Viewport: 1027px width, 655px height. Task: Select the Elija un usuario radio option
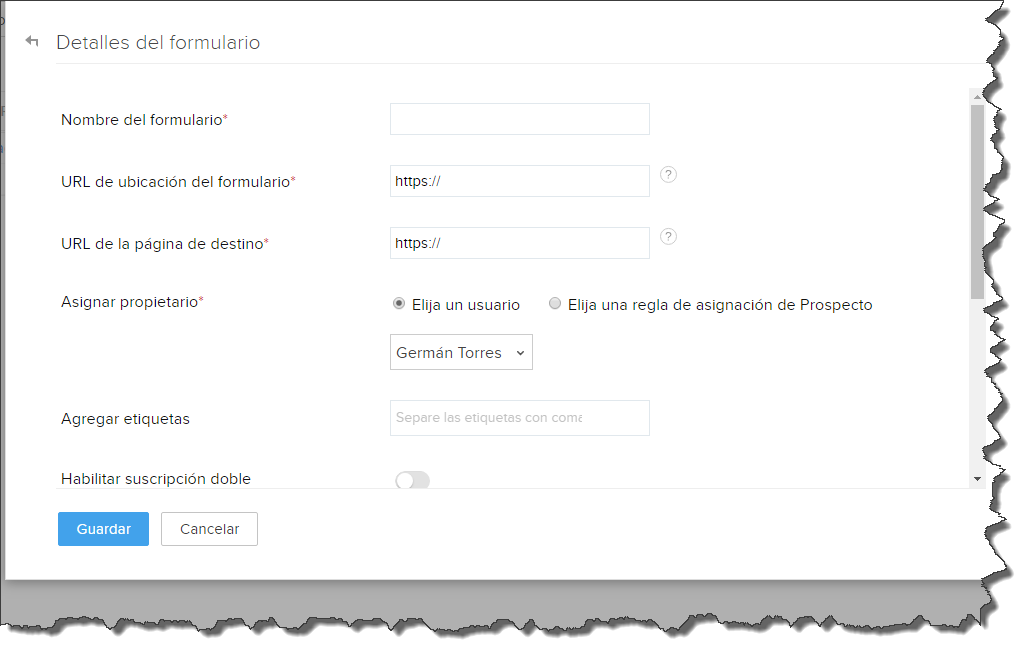[398, 303]
